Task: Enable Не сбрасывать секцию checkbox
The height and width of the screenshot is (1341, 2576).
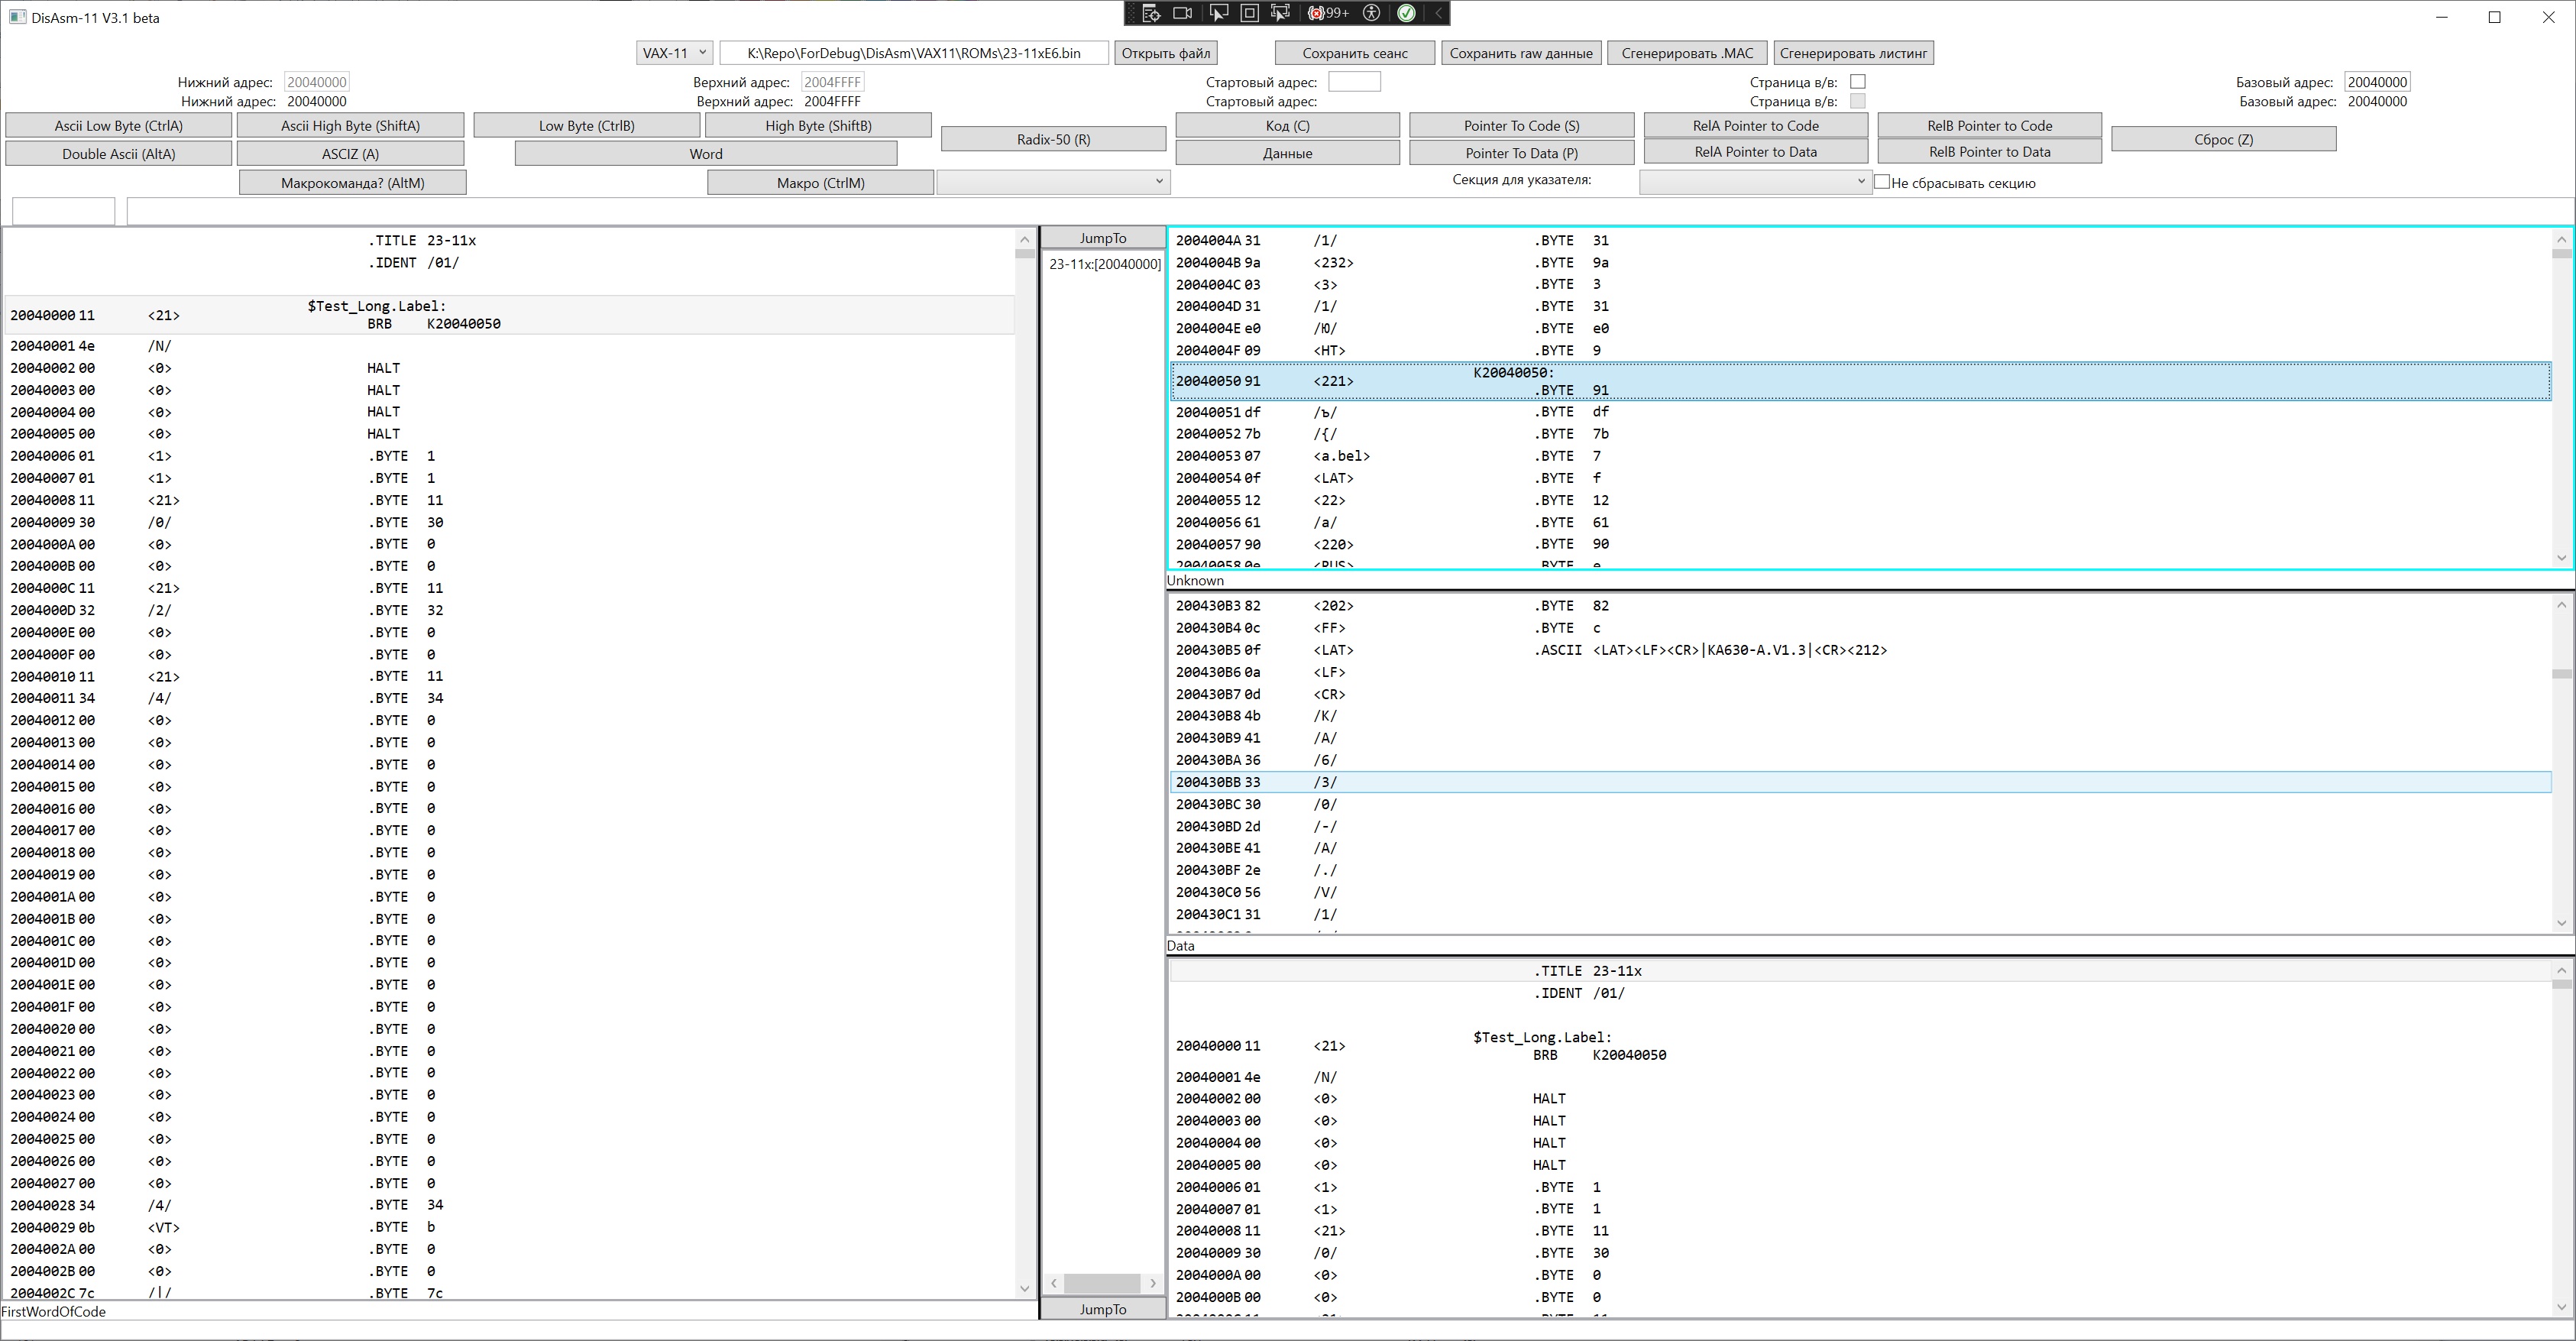Action: (1882, 182)
